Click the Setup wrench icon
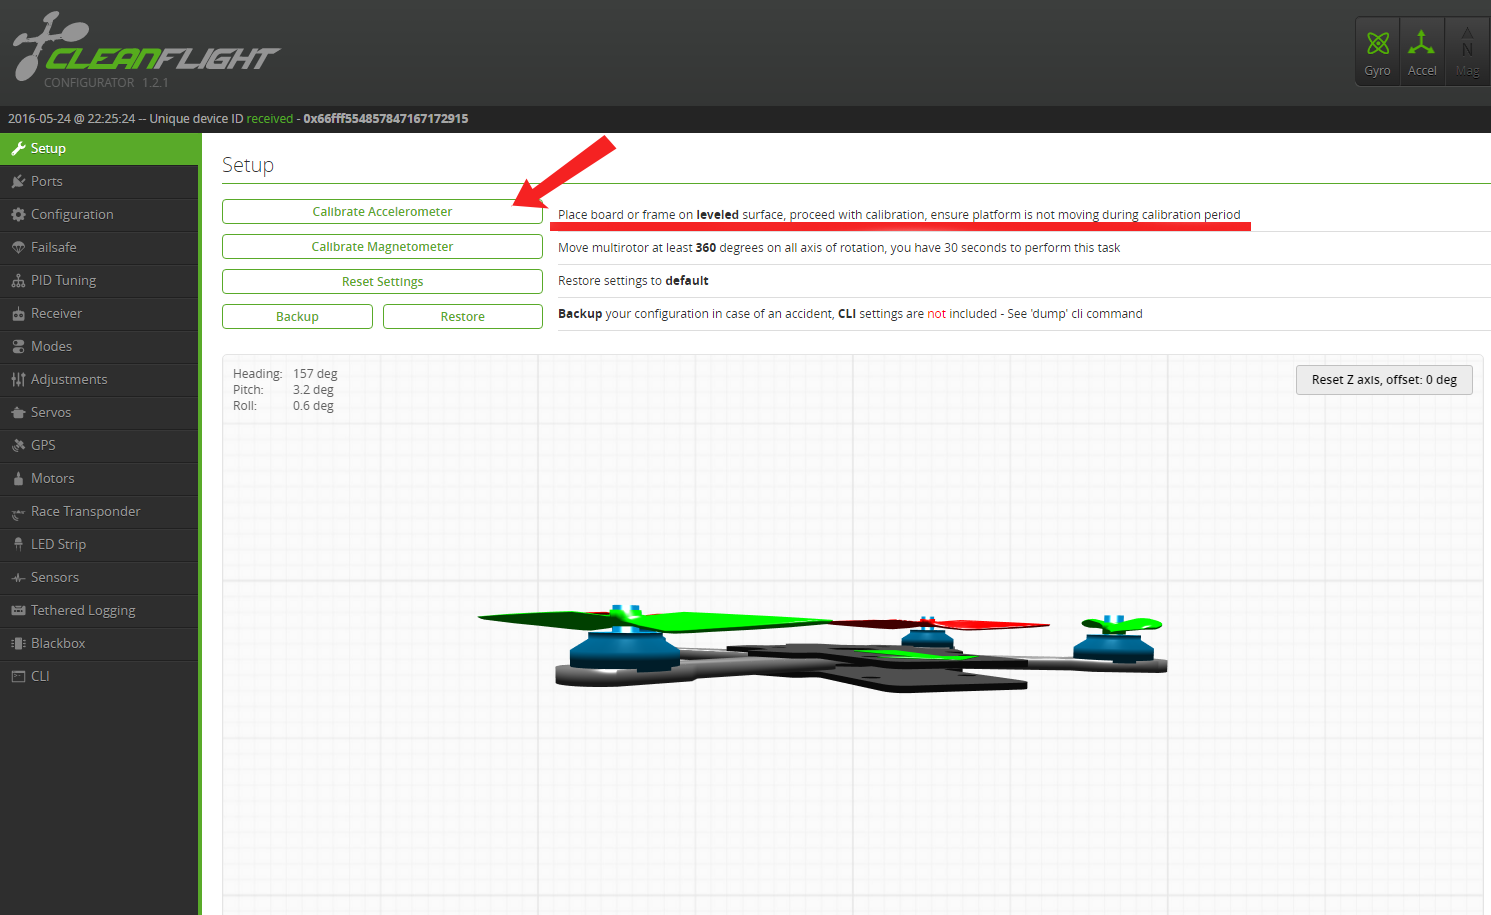 [x=18, y=149]
